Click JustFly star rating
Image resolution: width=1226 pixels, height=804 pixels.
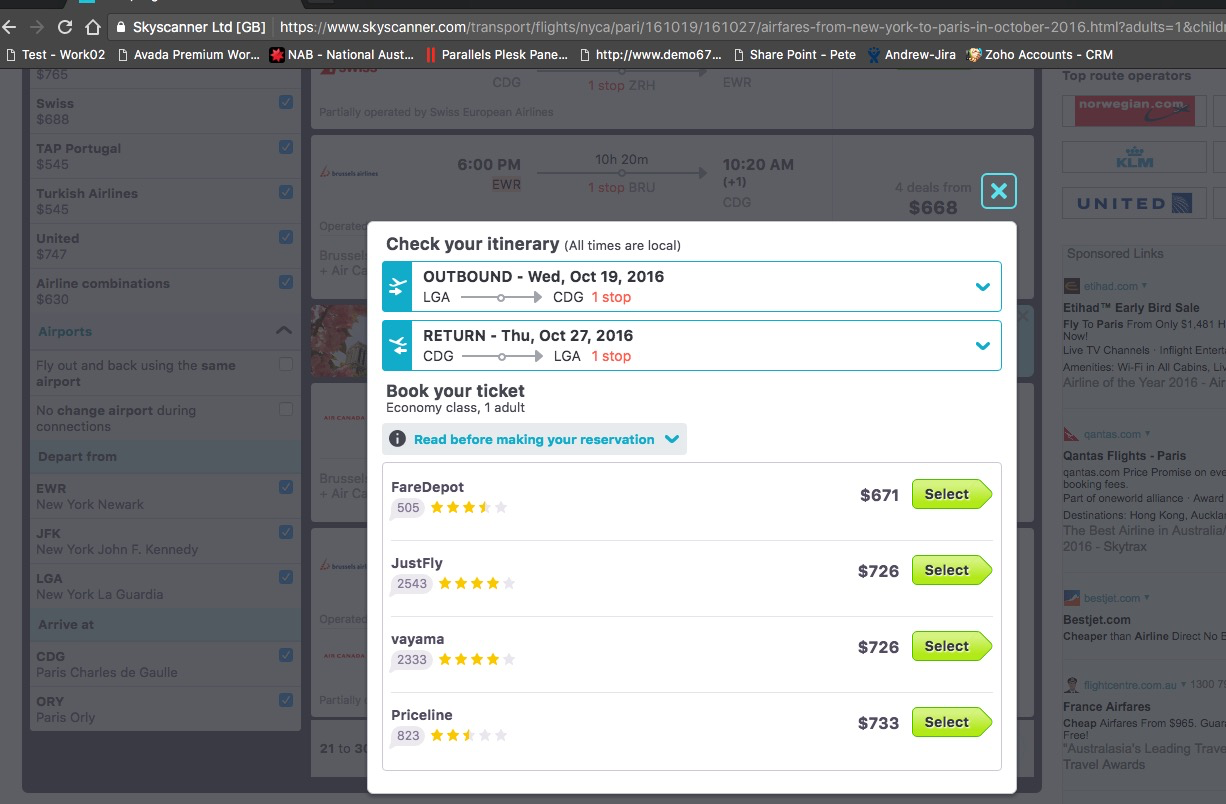tap(476, 584)
